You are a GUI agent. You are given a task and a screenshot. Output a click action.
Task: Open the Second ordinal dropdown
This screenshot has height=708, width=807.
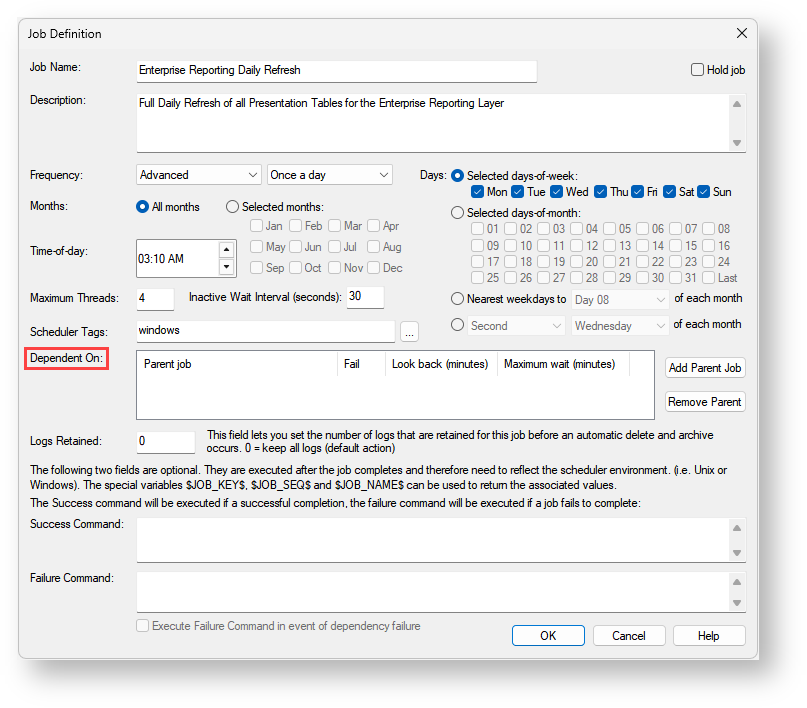515,326
